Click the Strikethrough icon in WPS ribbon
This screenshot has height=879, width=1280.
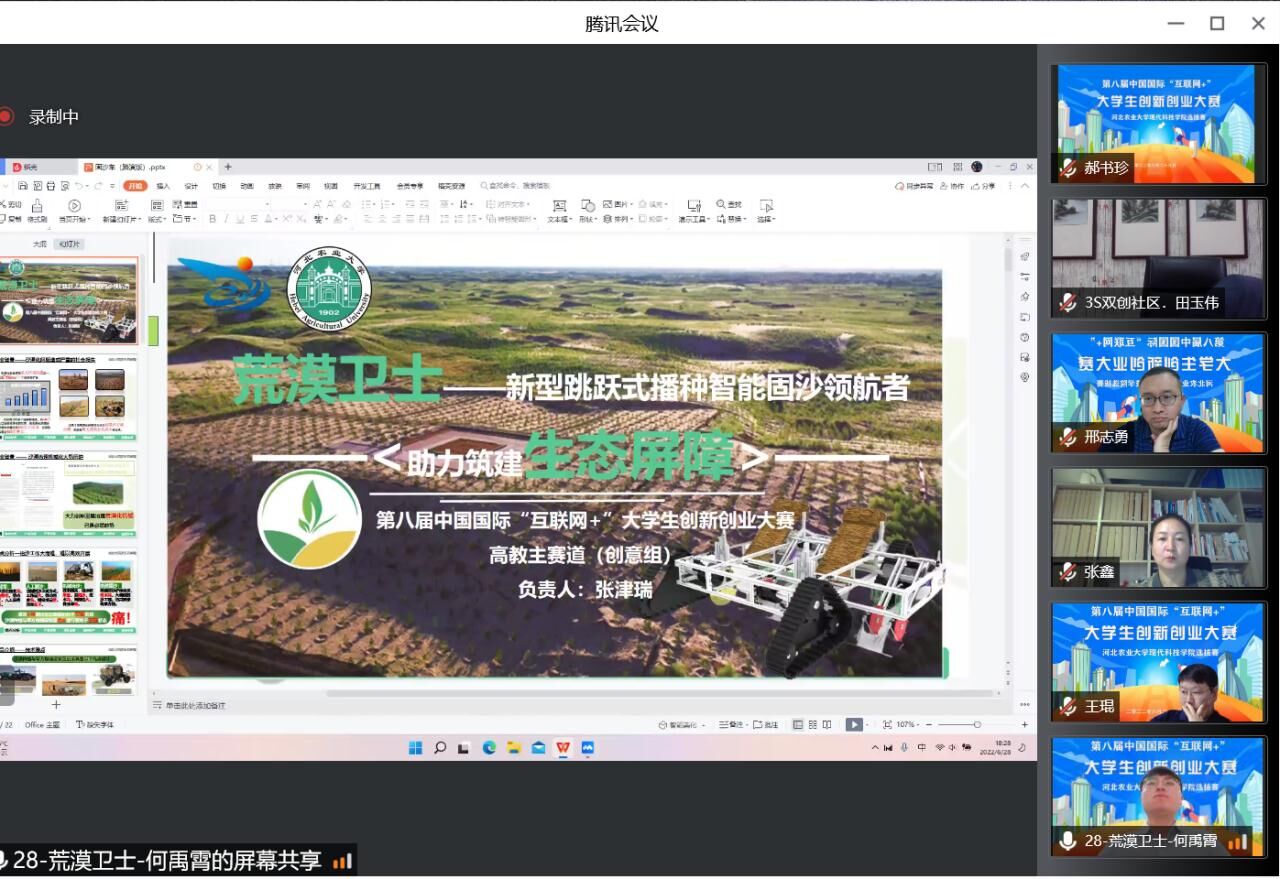[254, 219]
